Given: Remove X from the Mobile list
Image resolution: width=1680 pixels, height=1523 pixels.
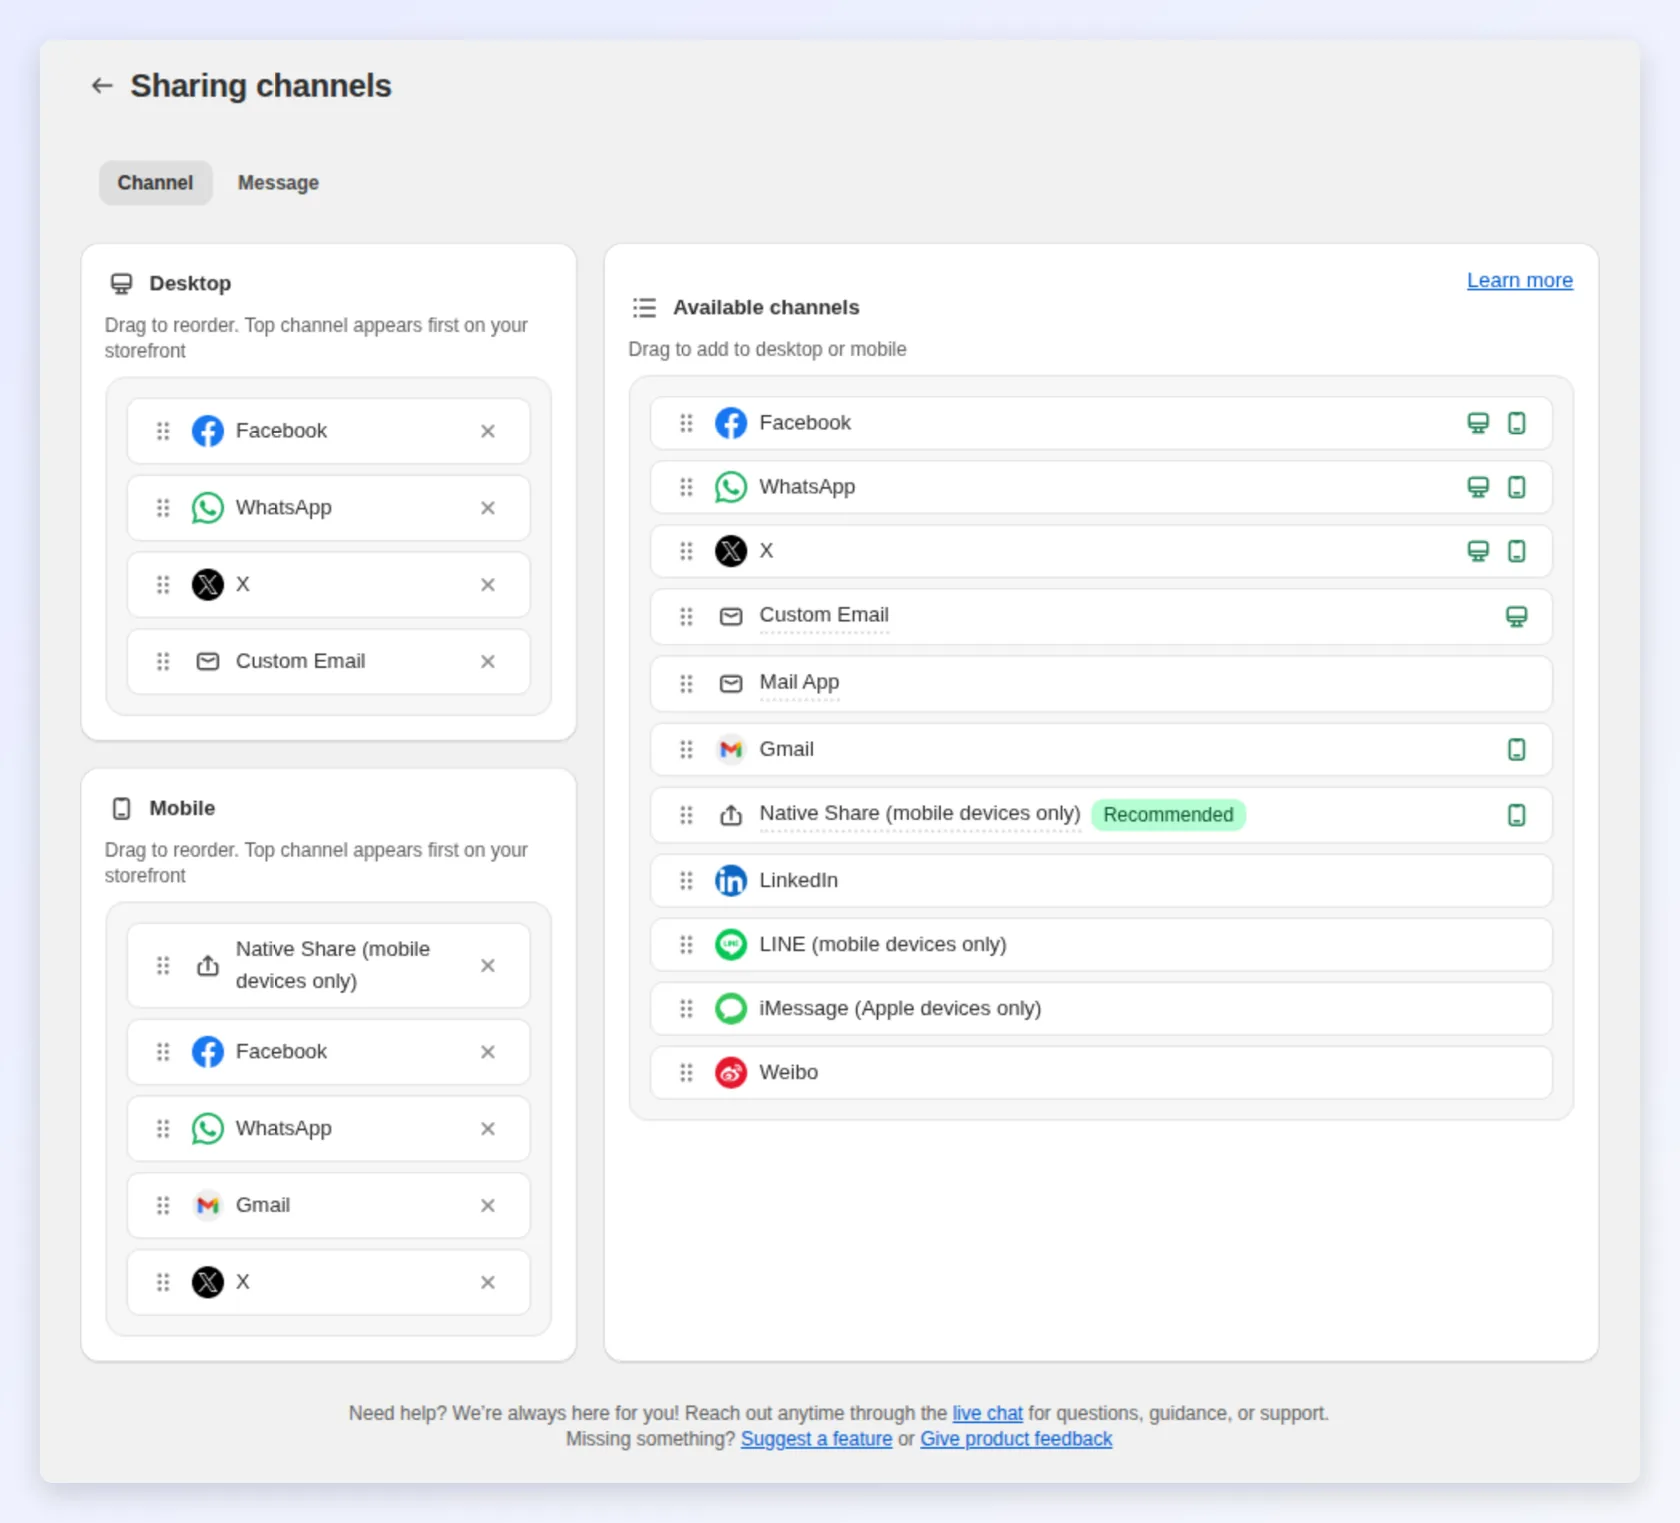Looking at the screenshot, I should coord(488,1283).
